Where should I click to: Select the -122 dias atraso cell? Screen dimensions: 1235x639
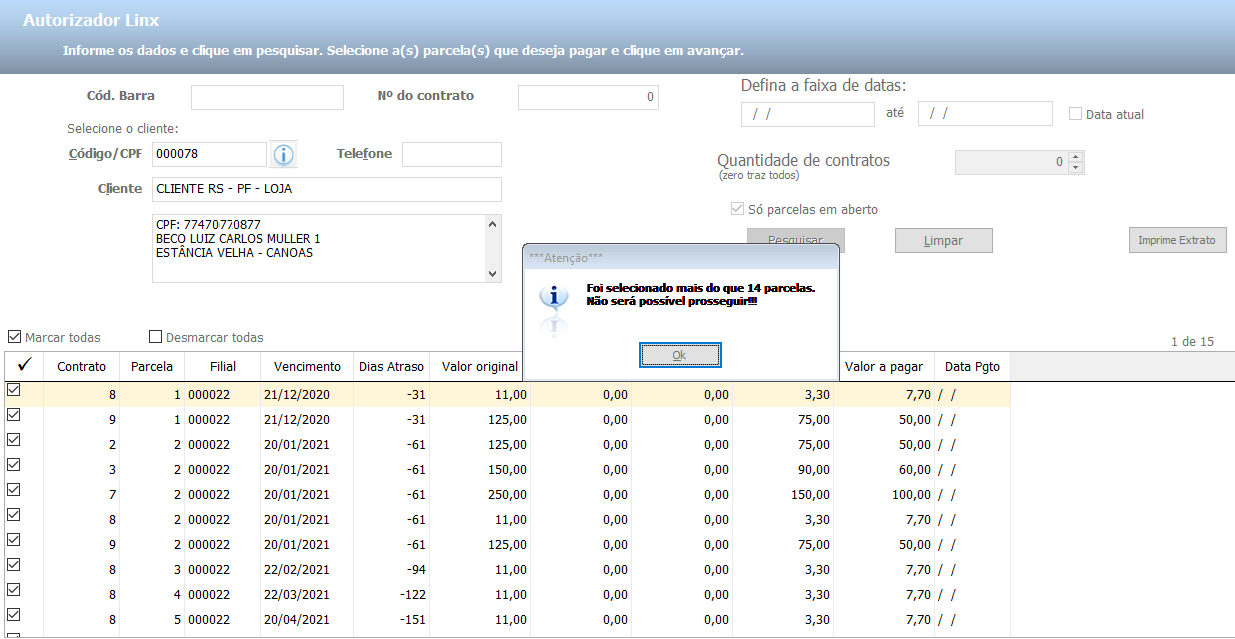pyautogui.click(x=392, y=594)
